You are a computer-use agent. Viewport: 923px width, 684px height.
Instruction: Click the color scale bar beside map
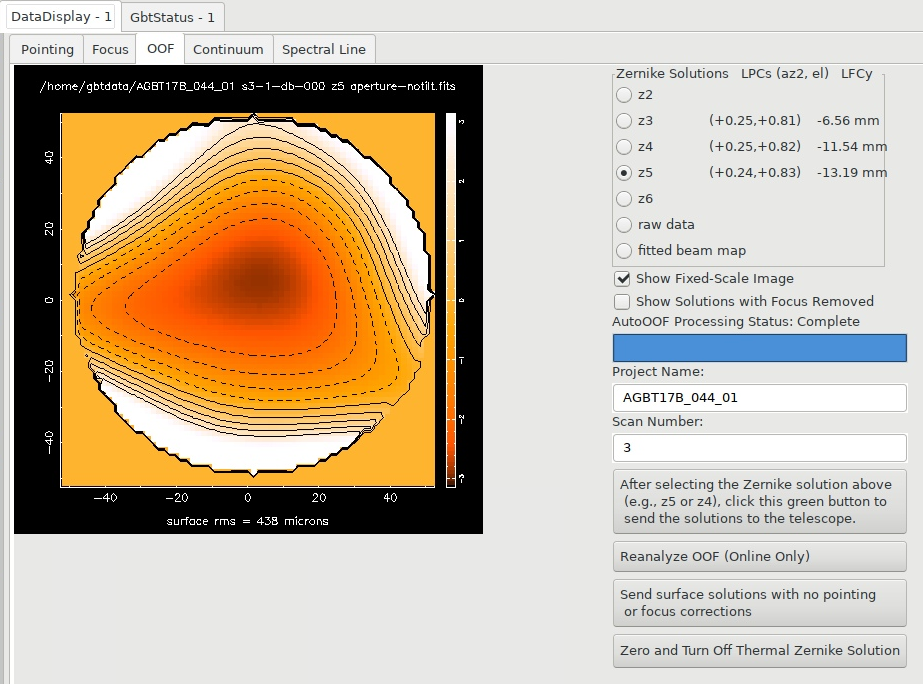(451, 300)
